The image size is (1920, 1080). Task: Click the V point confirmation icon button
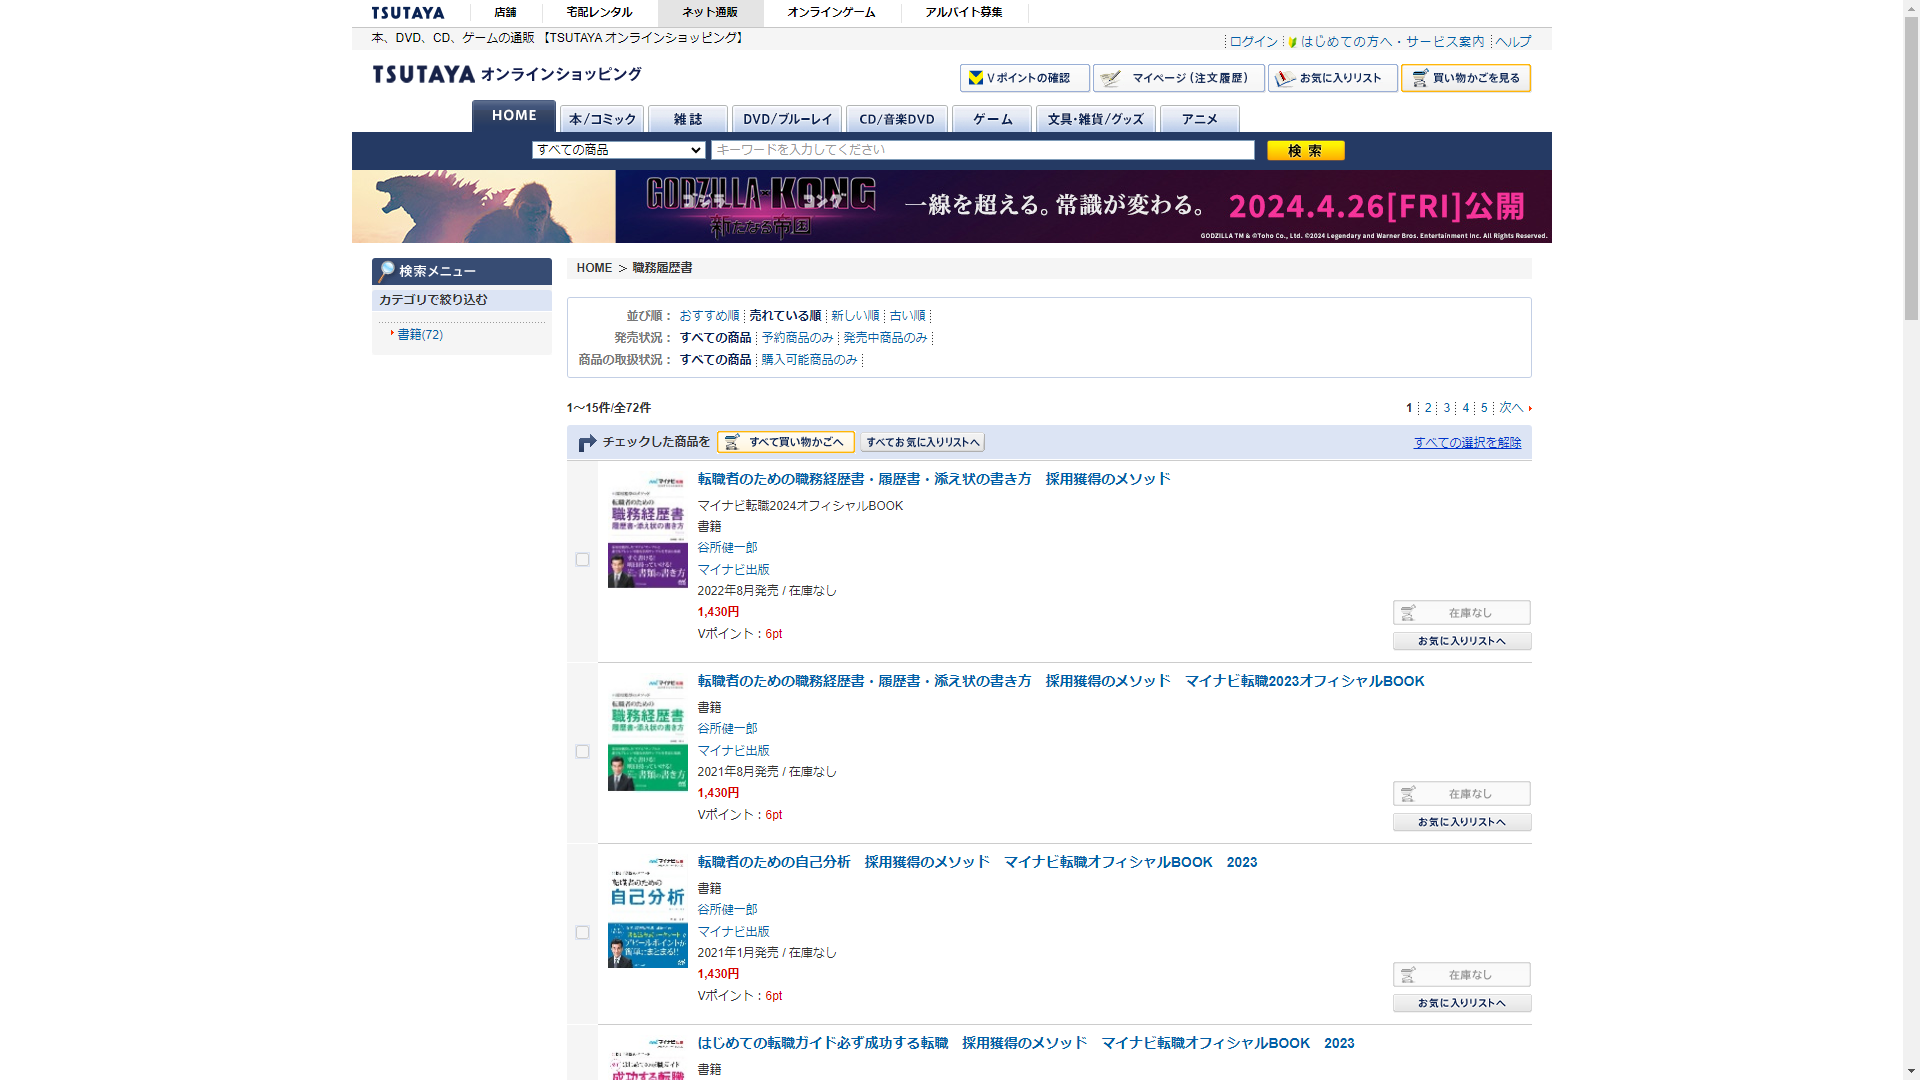tap(1024, 78)
